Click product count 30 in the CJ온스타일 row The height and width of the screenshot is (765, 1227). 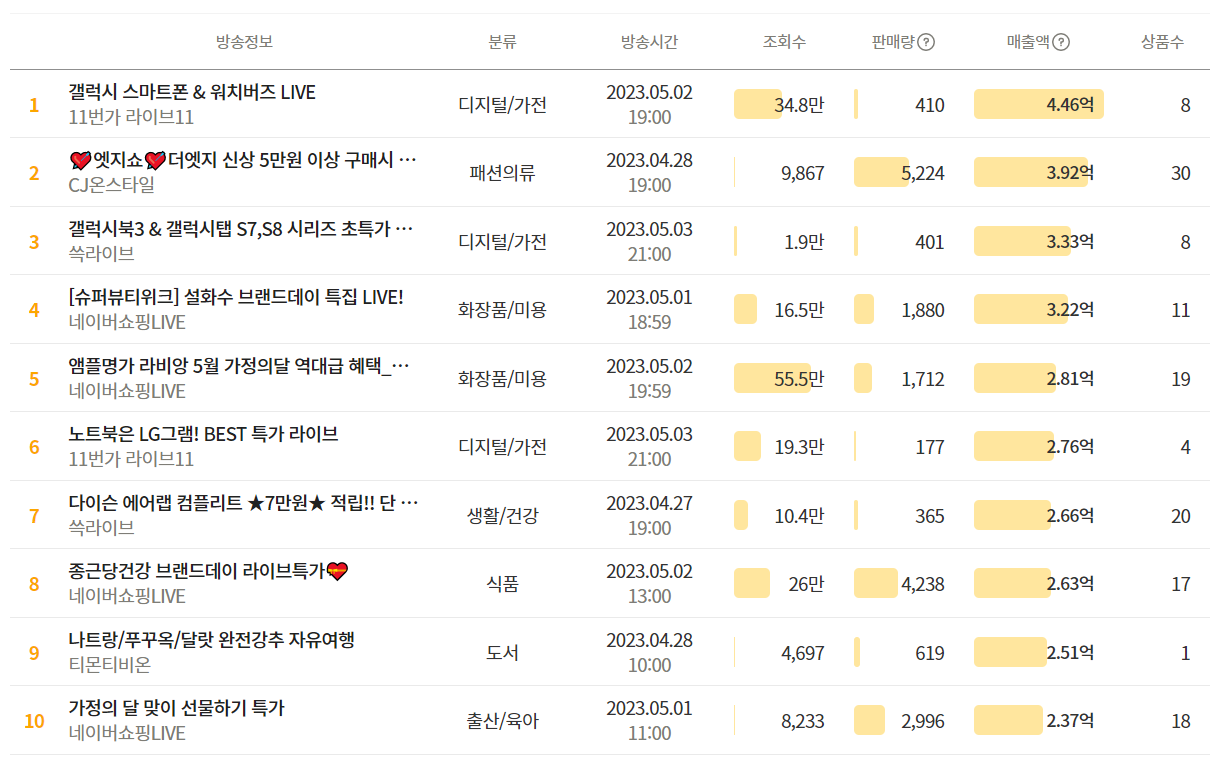pyautogui.click(x=1181, y=173)
